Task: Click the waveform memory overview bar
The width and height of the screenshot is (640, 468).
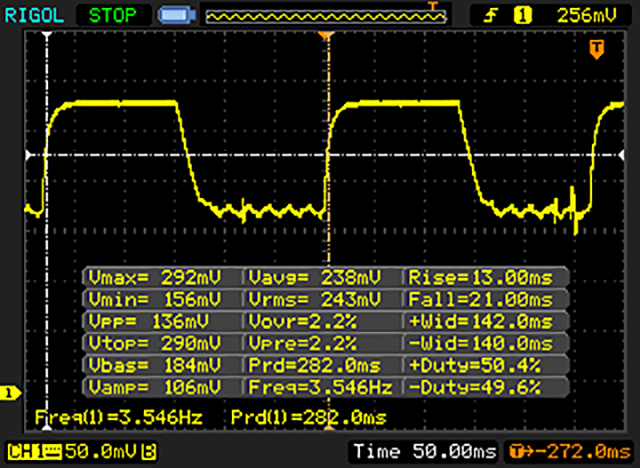Action: (326, 16)
